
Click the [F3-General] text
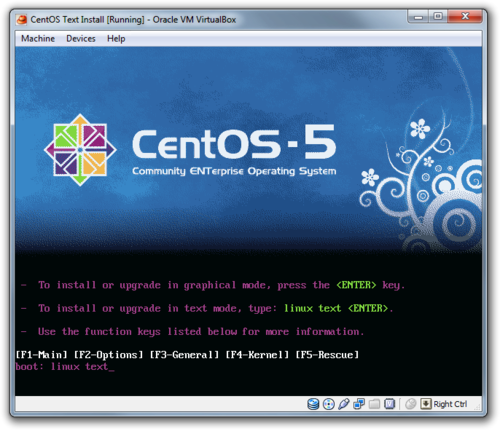184,355
